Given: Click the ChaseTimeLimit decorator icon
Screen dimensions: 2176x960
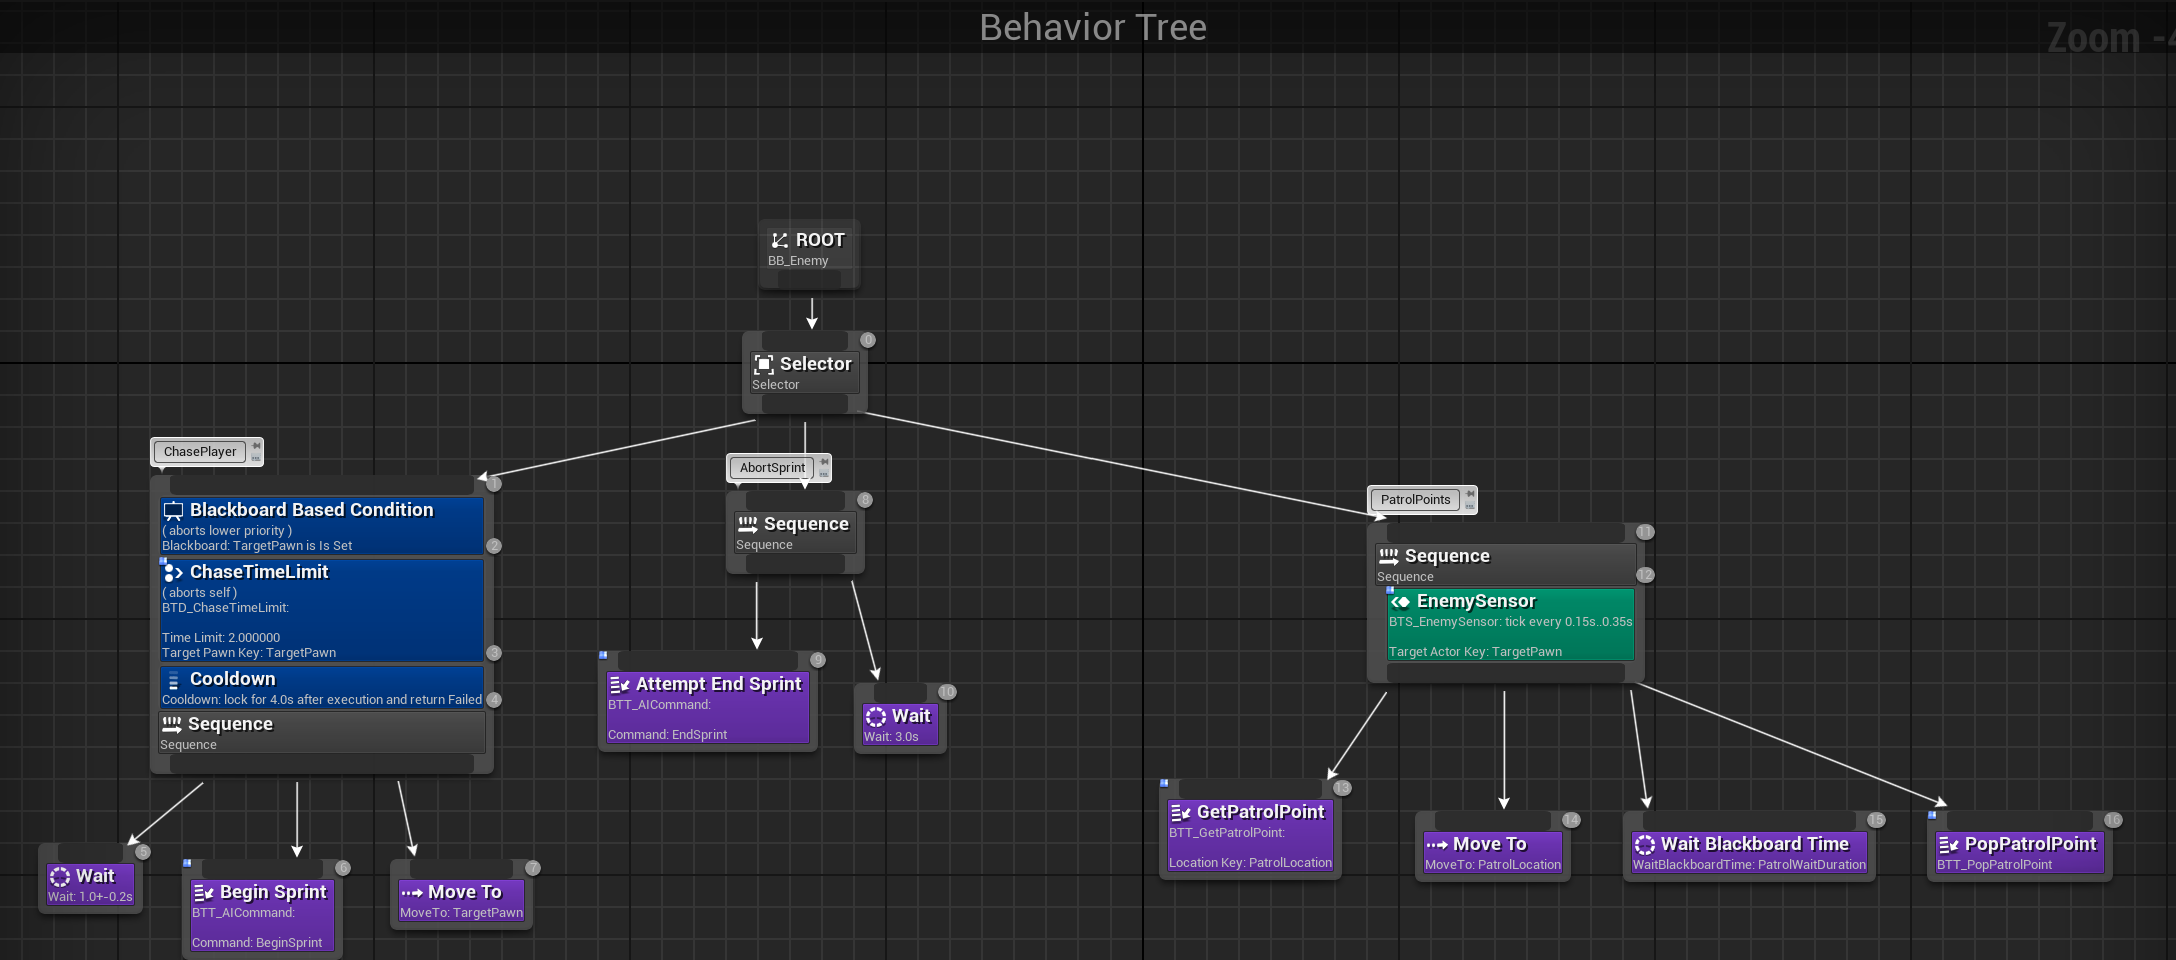Looking at the screenshot, I should pos(173,573).
